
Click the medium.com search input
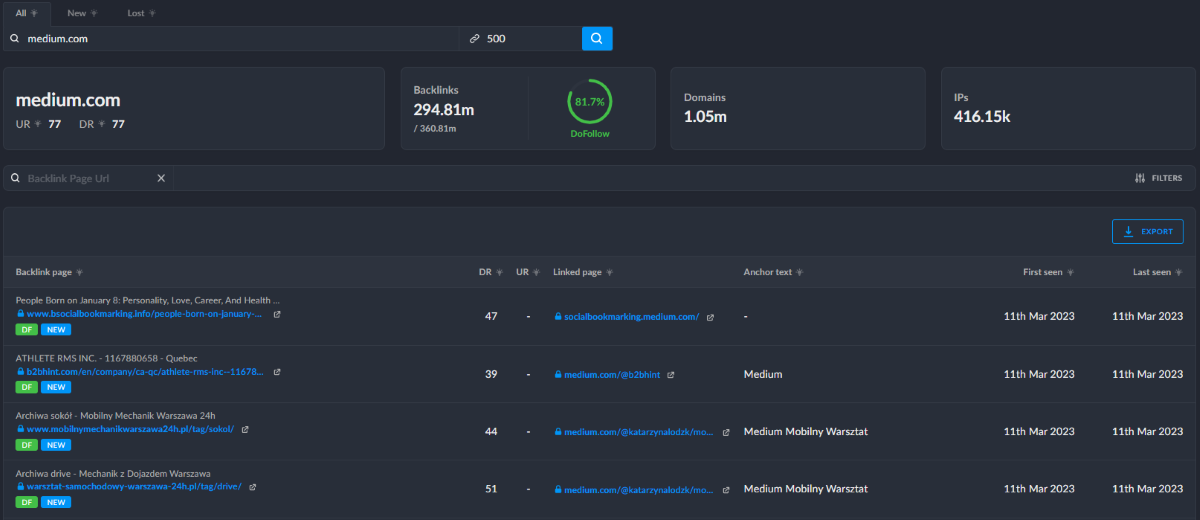point(232,38)
